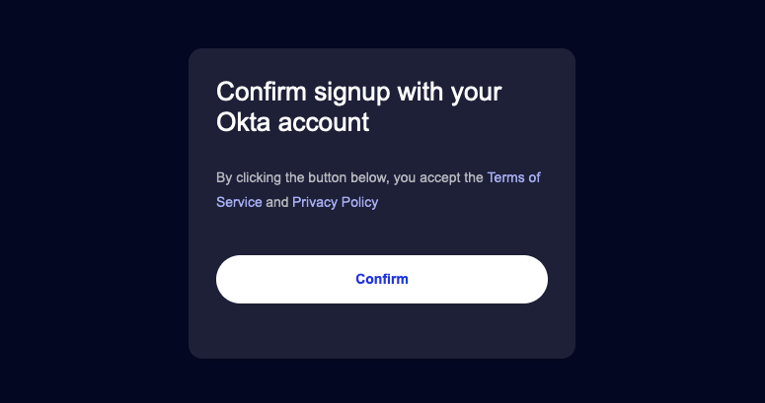Screen dimensions: 765x403
Task: Click the word 'Service' in the terms link
Action: tap(239, 202)
